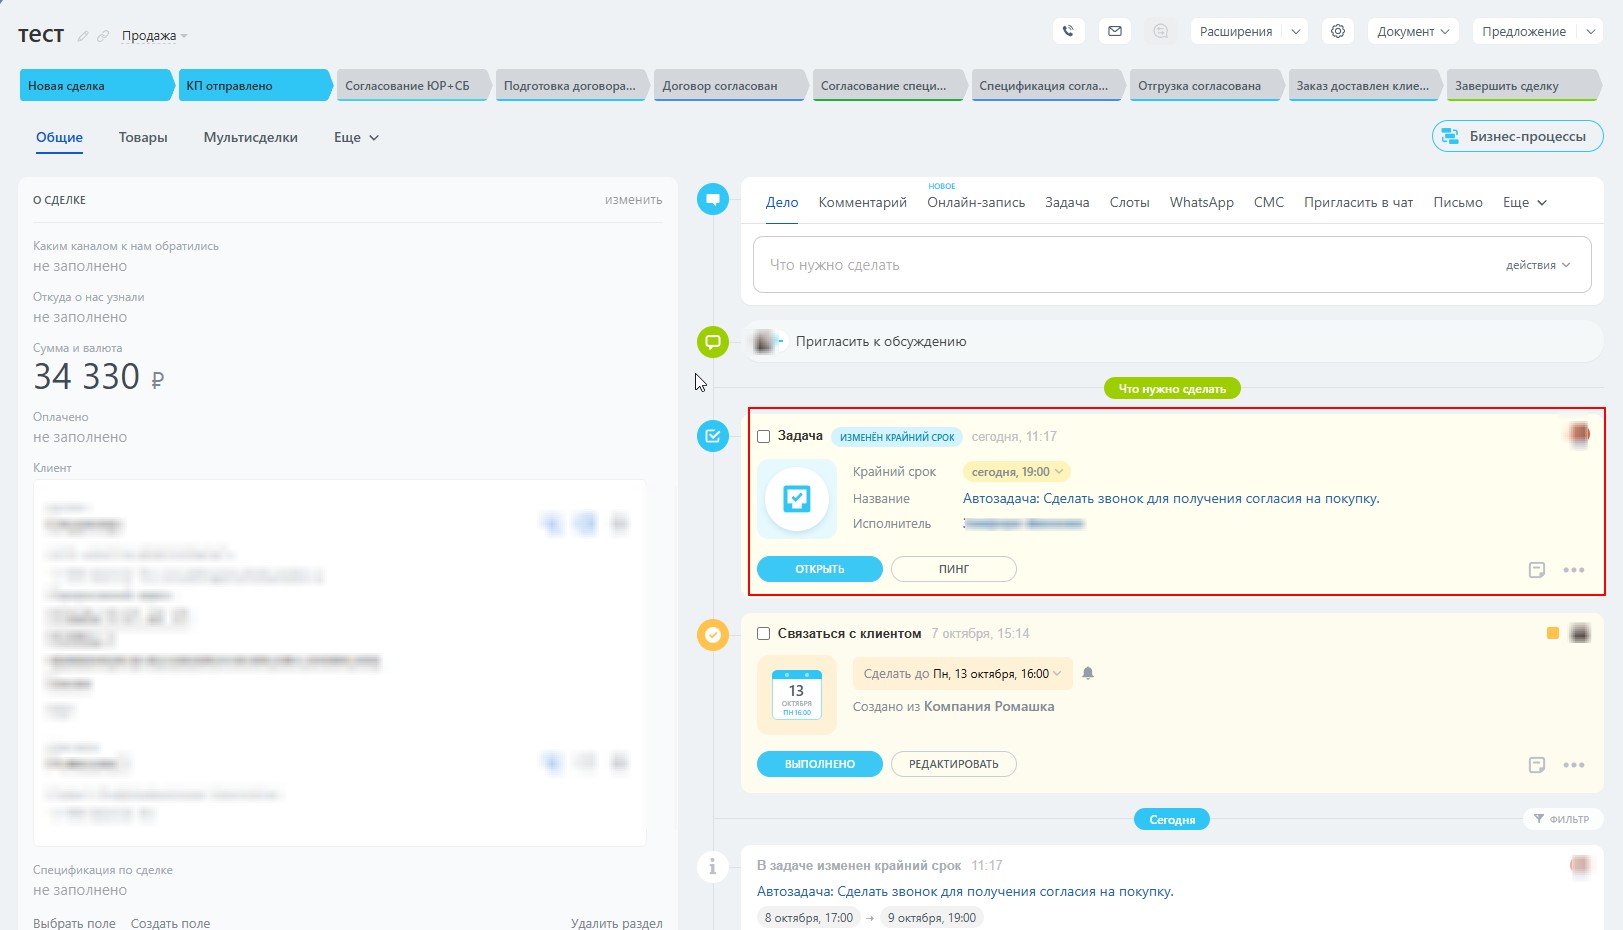Expand the Еще menu in deal tabs
1623x930 pixels.
[x=357, y=138]
